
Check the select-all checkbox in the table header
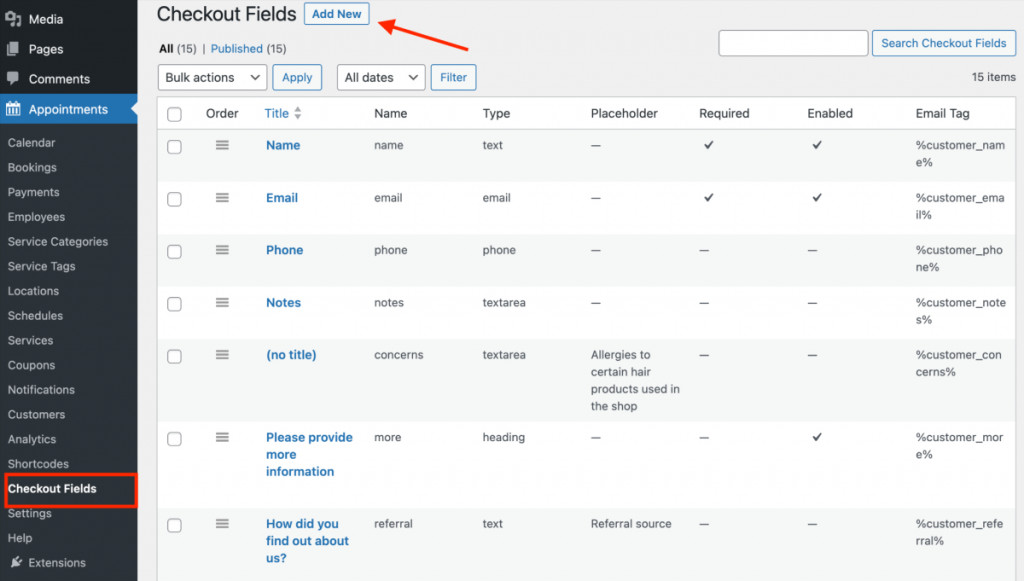pos(175,113)
